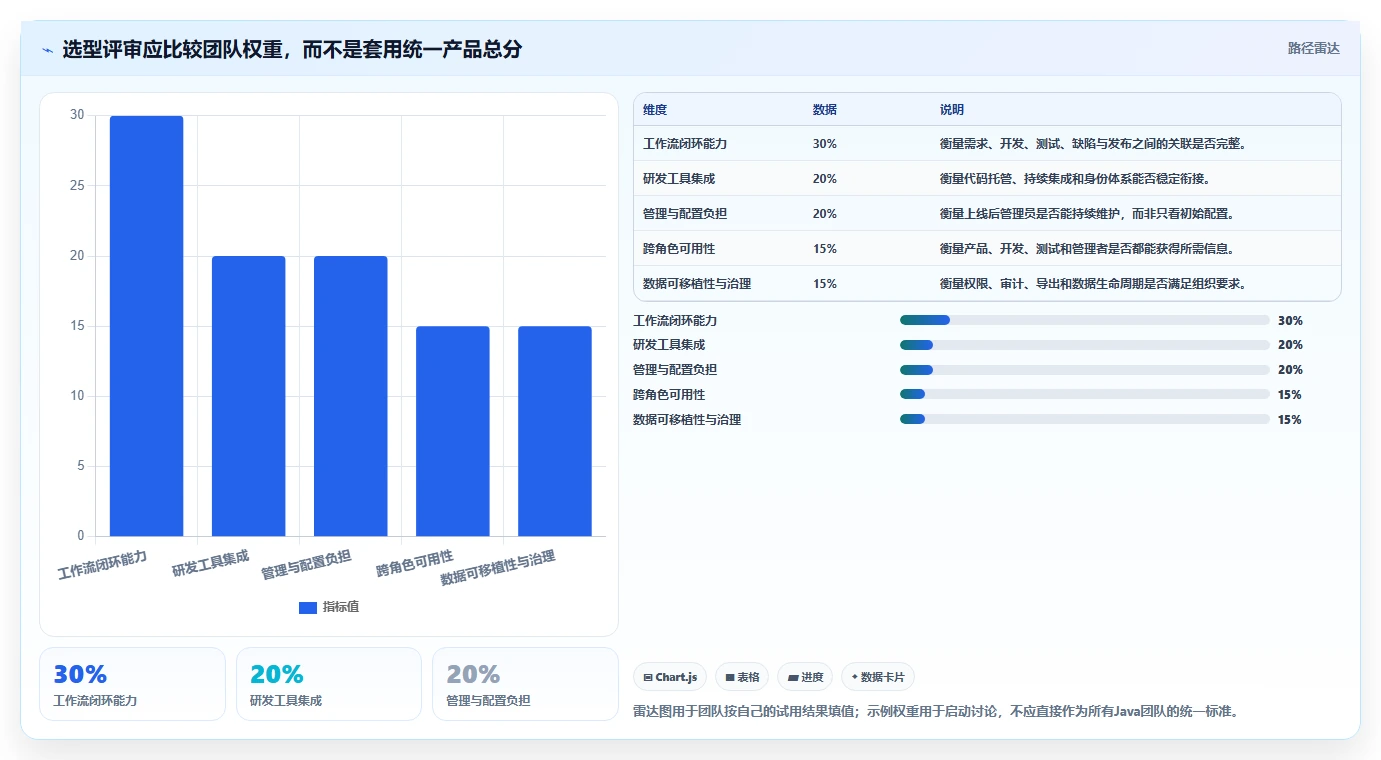Click the 管理与配置负担 table cell

click(x=685, y=214)
